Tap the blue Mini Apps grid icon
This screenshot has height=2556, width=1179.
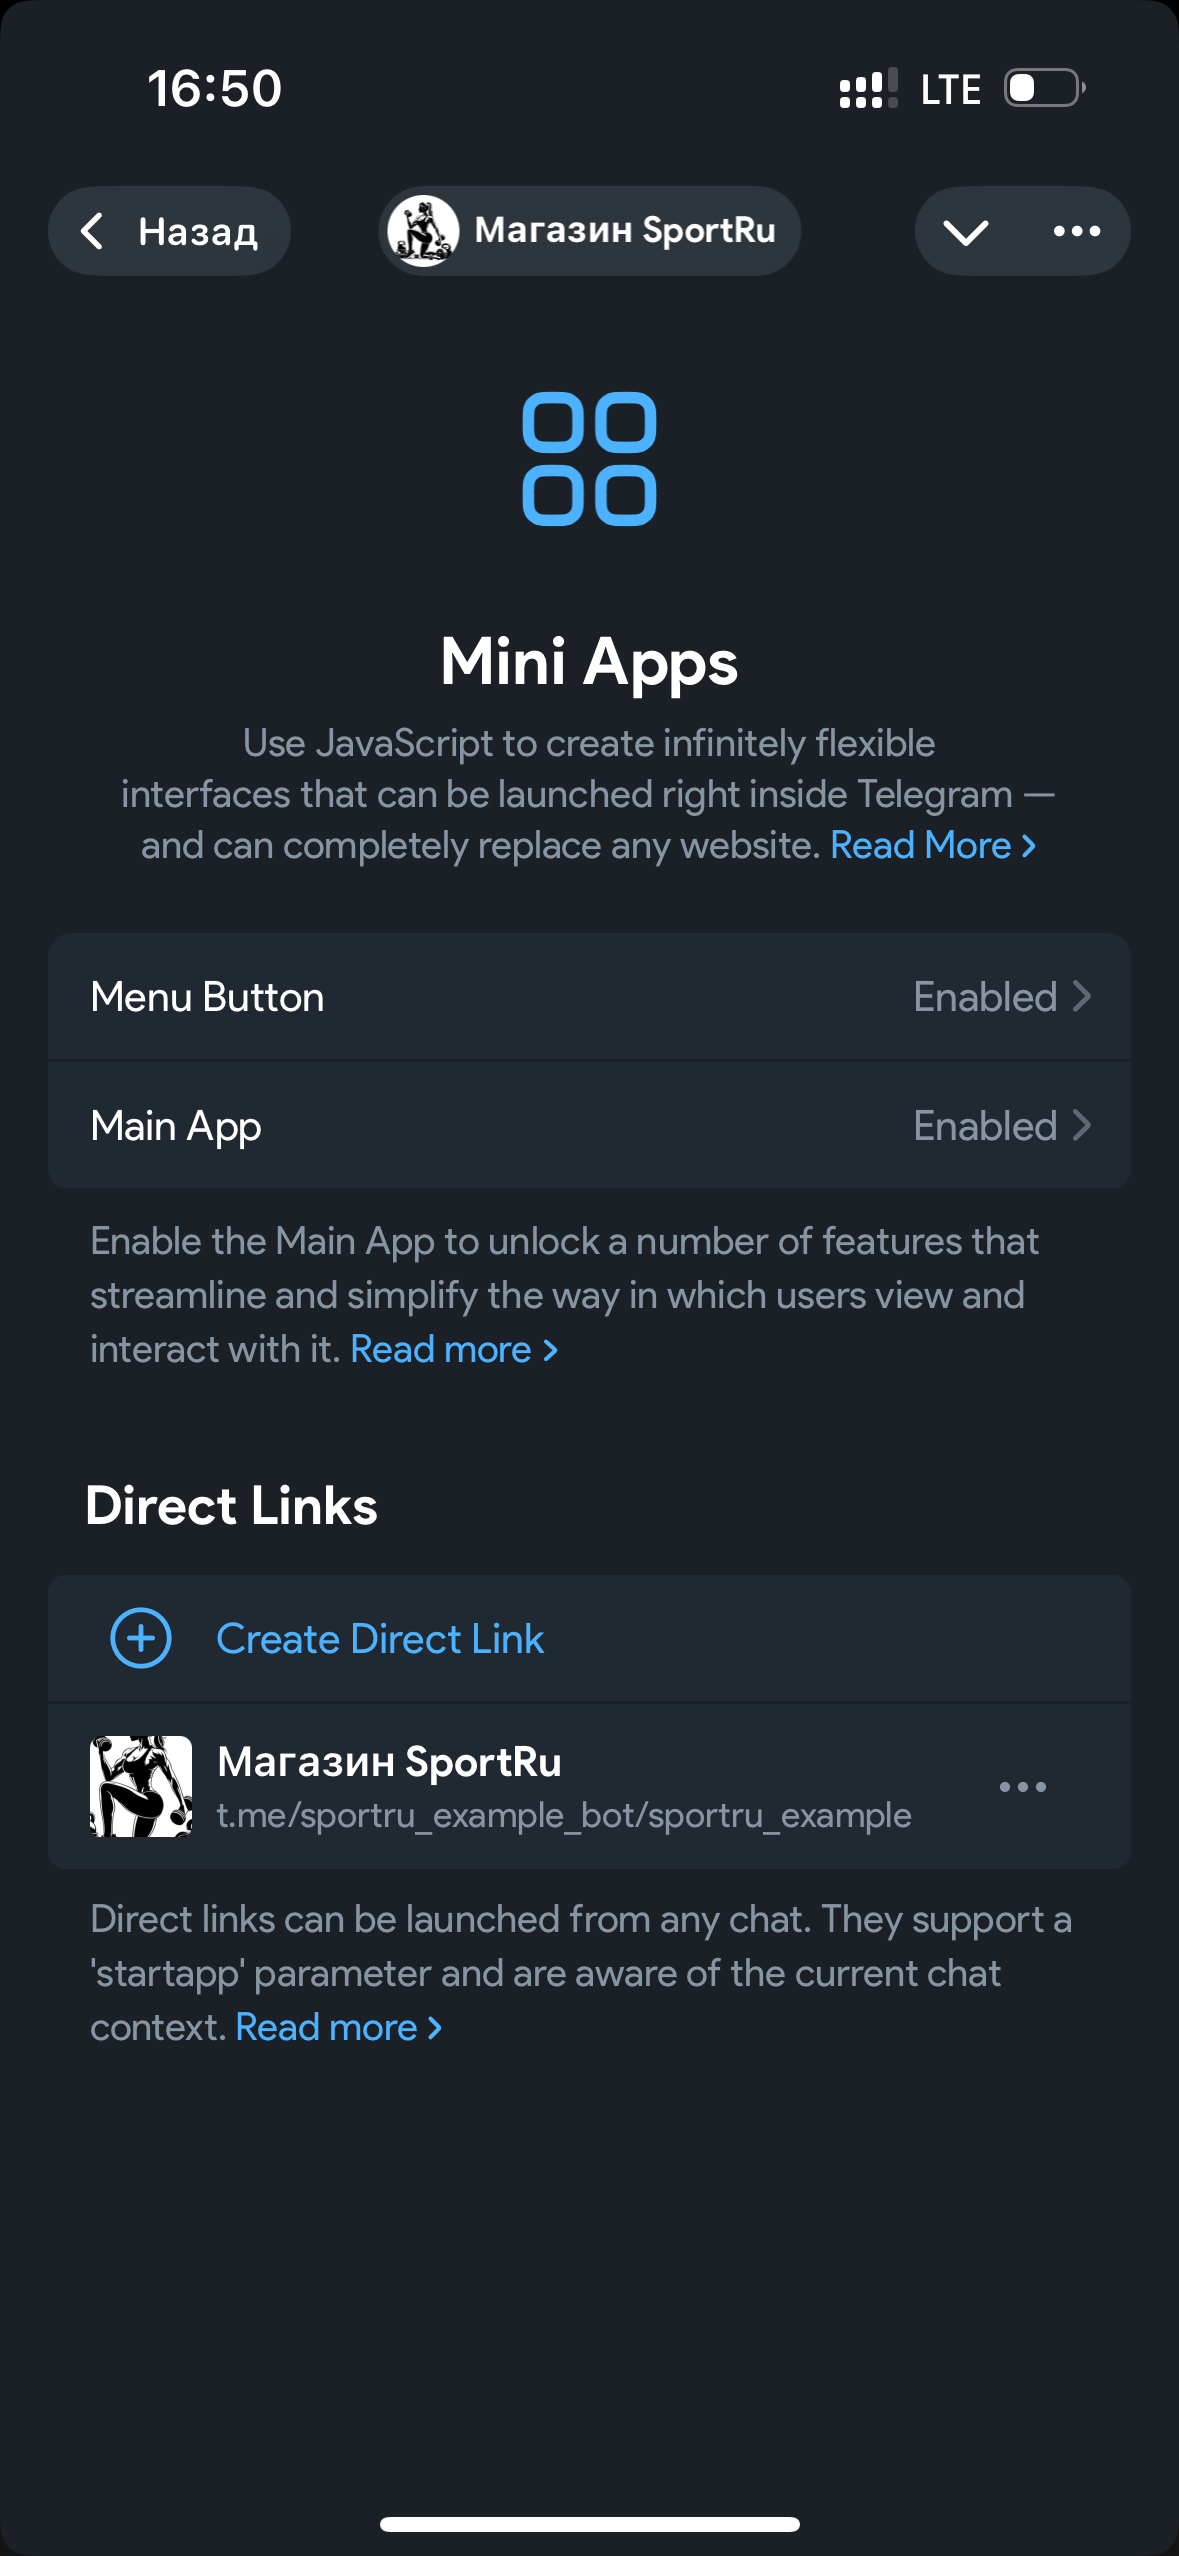589,459
